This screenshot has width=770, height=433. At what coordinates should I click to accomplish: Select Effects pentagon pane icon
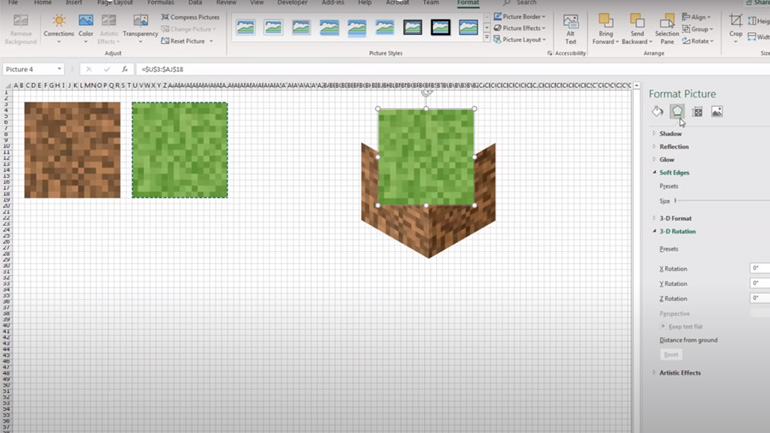coord(677,112)
